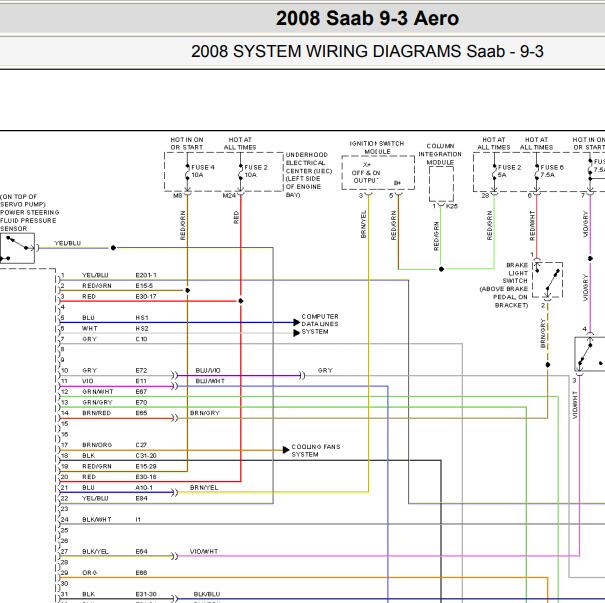Select the "E72" circuit code on pin 10
Screen dimensions: 605x603
[x=141, y=370]
